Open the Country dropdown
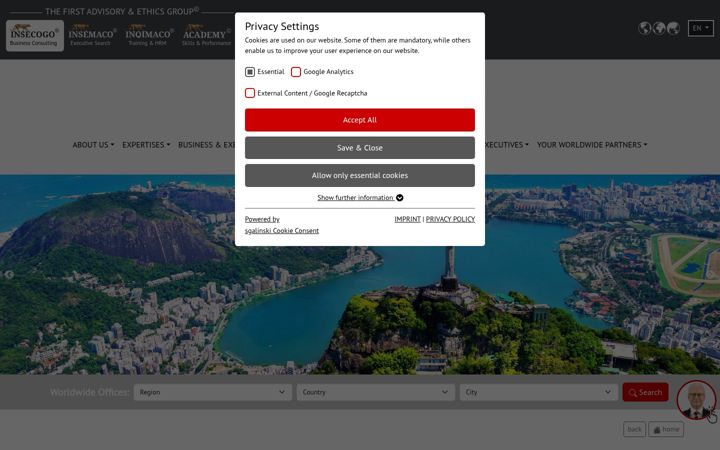This screenshot has width=720, height=450. point(376,392)
